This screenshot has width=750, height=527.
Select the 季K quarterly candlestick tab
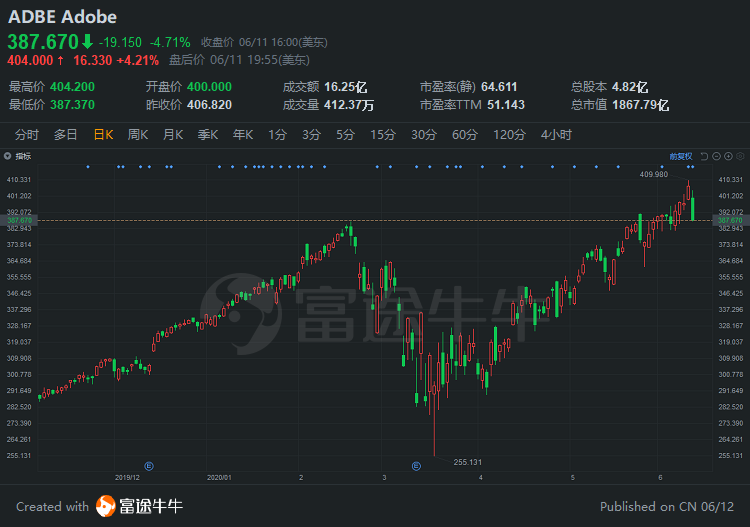[208, 135]
